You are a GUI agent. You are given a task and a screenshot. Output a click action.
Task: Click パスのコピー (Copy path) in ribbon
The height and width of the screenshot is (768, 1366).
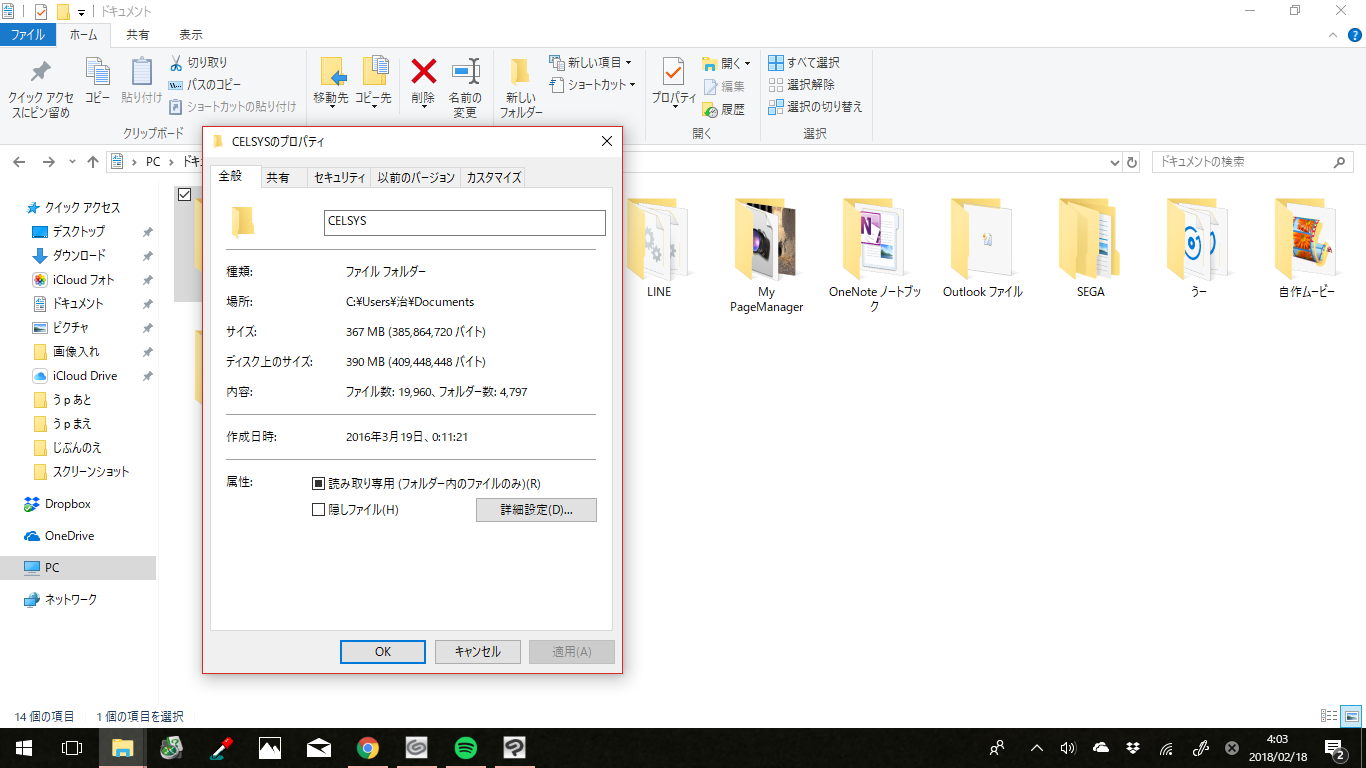(x=205, y=85)
